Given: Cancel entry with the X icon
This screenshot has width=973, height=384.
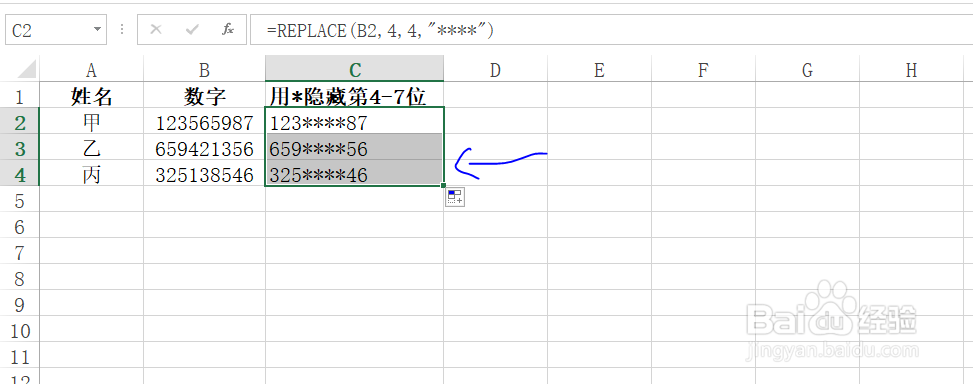Looking at the screenshot, I should pos(156,30).
